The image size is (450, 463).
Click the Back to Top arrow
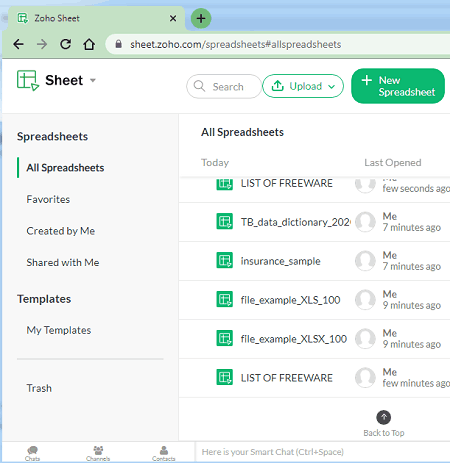click(384, 417)
